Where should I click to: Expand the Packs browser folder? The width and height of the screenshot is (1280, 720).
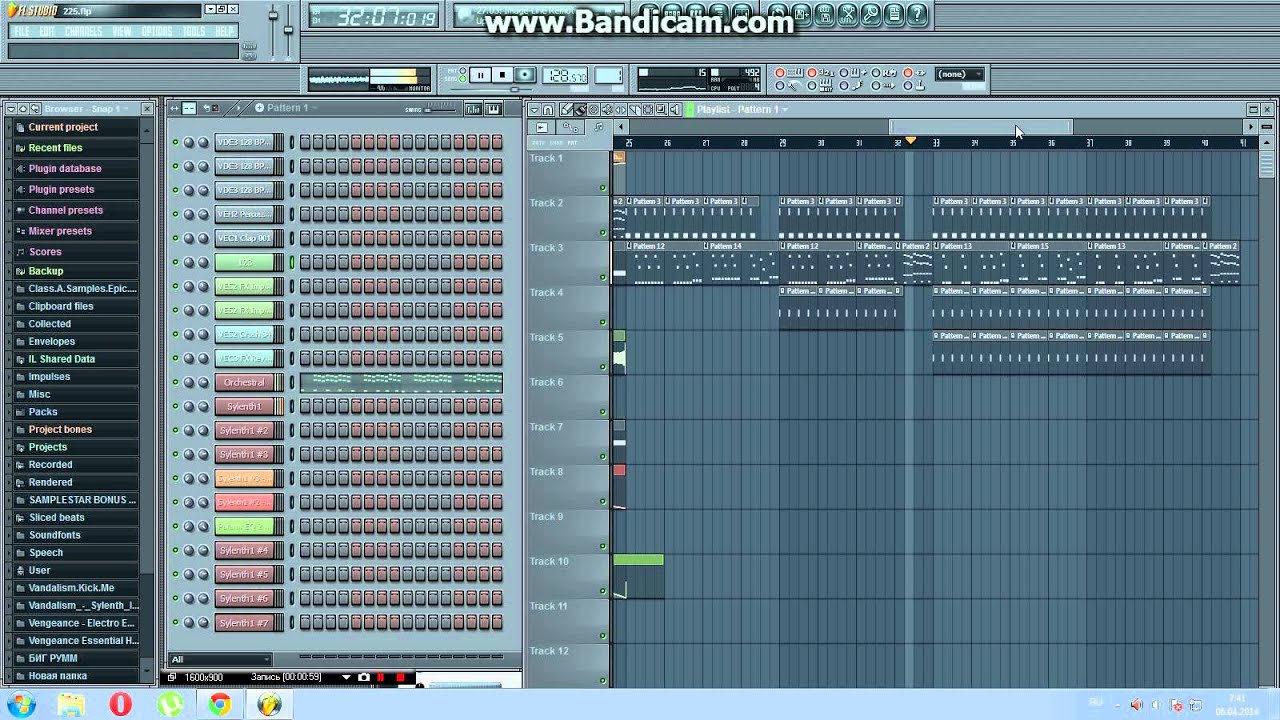coord(43,412)
